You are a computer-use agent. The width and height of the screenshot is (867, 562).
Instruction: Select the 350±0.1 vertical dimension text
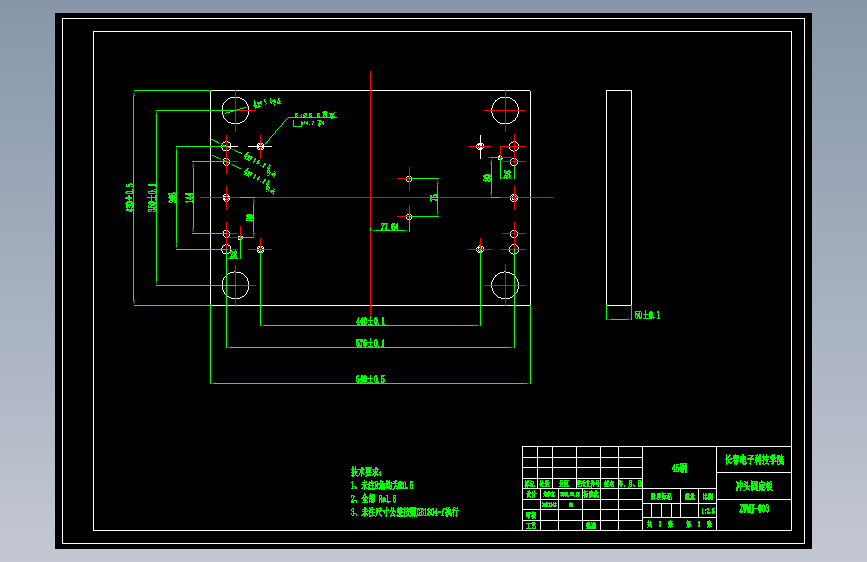(152, 197)
